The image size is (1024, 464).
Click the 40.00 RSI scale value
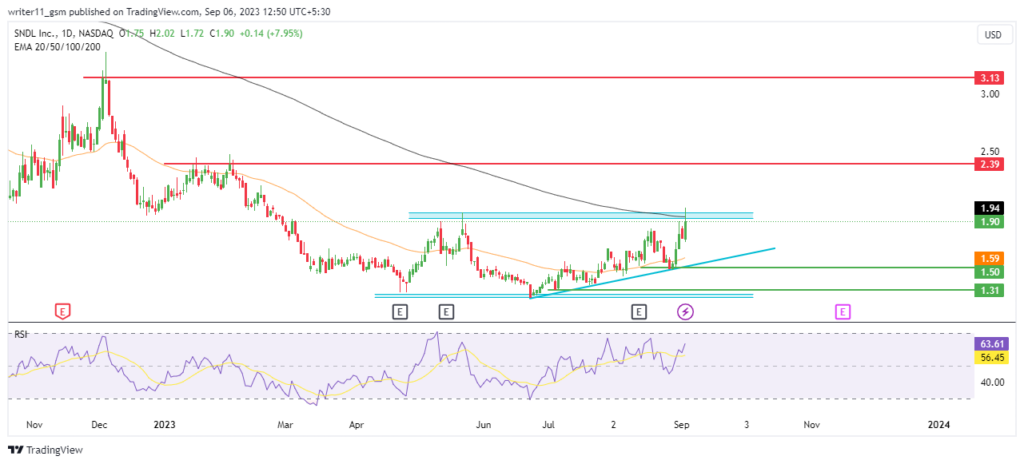(x=990, y=382)
